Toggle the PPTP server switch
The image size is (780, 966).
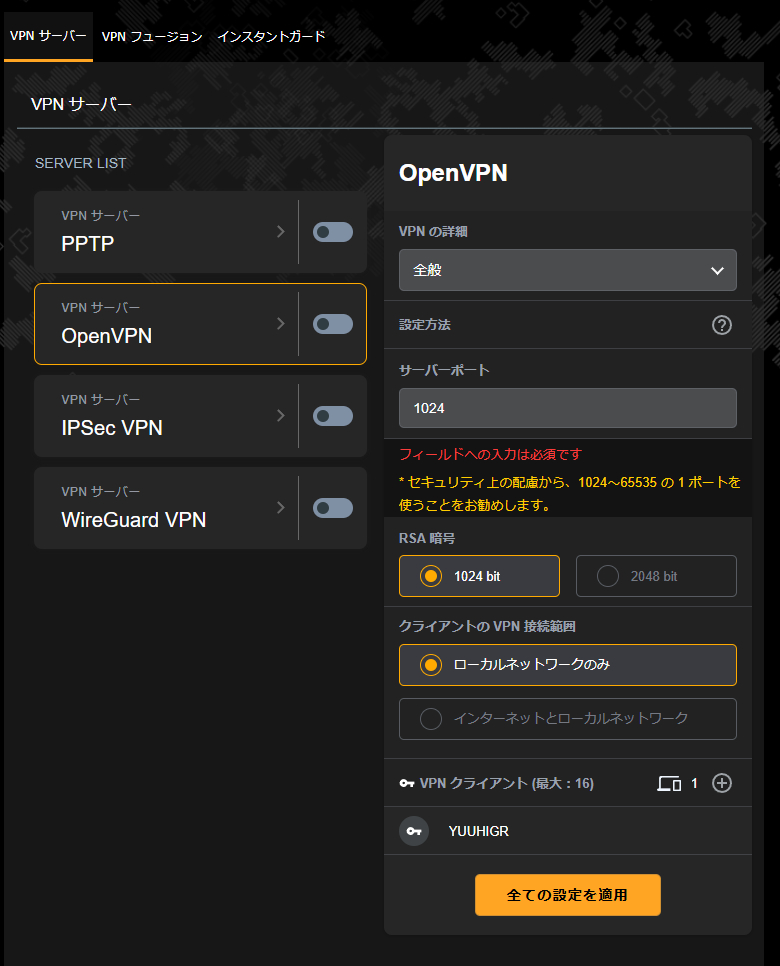point(332,232)
